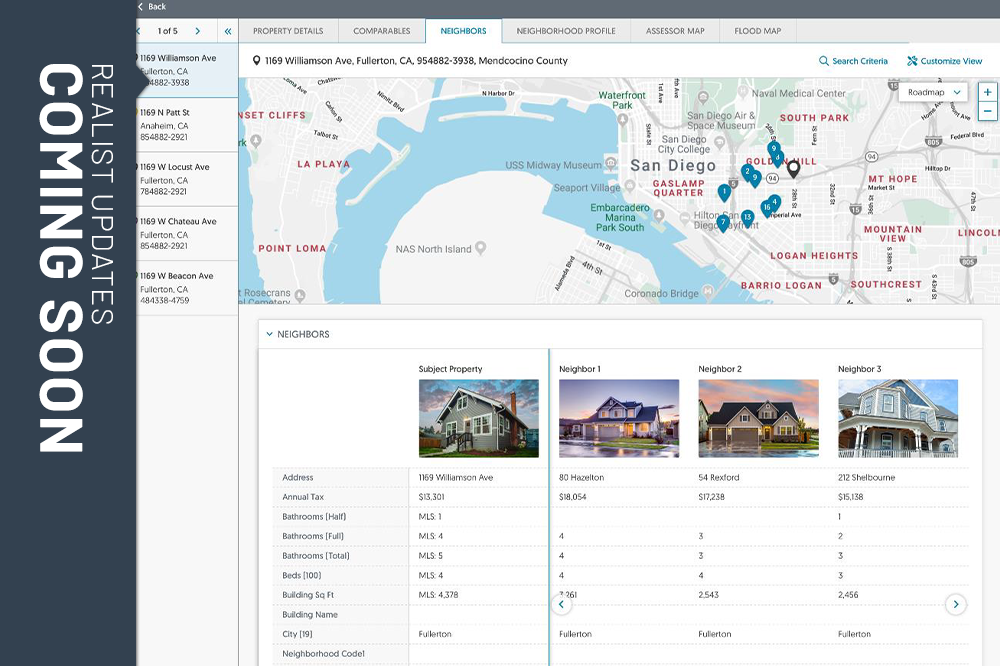Open the Subject Property photo
1000x666 pixels.
click(x=479, y=418)
